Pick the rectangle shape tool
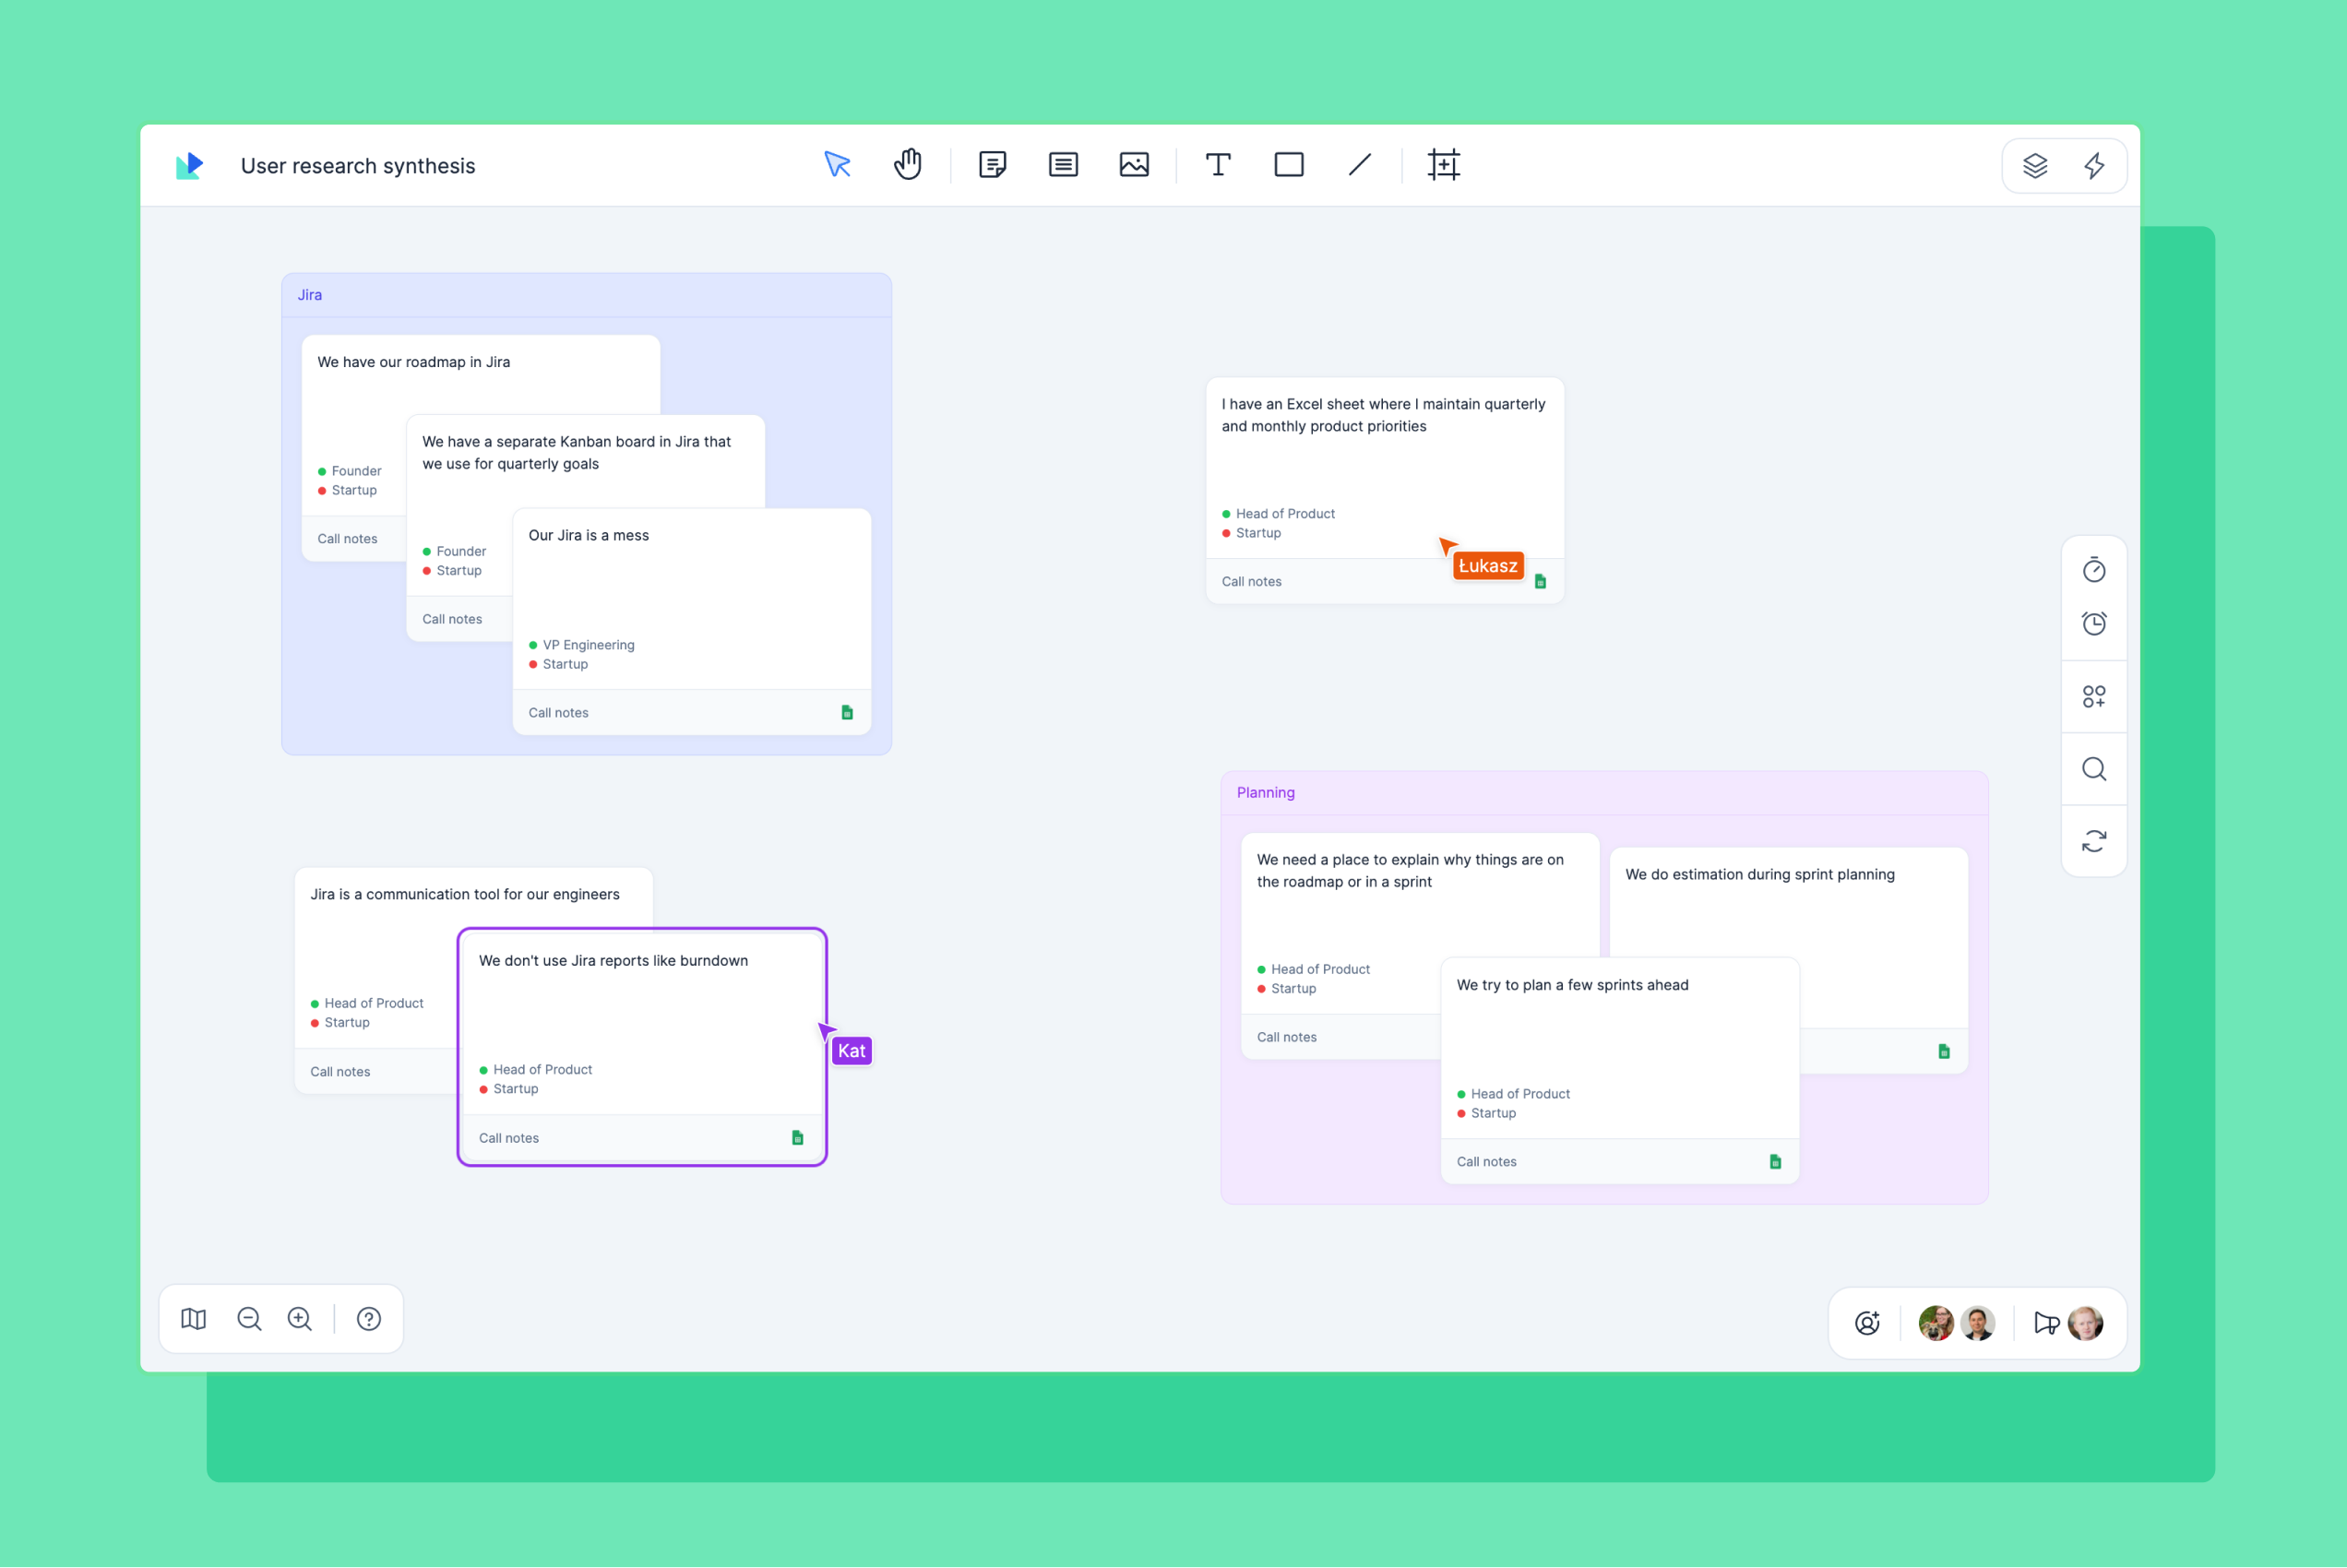 click(x=1289, y=164)
